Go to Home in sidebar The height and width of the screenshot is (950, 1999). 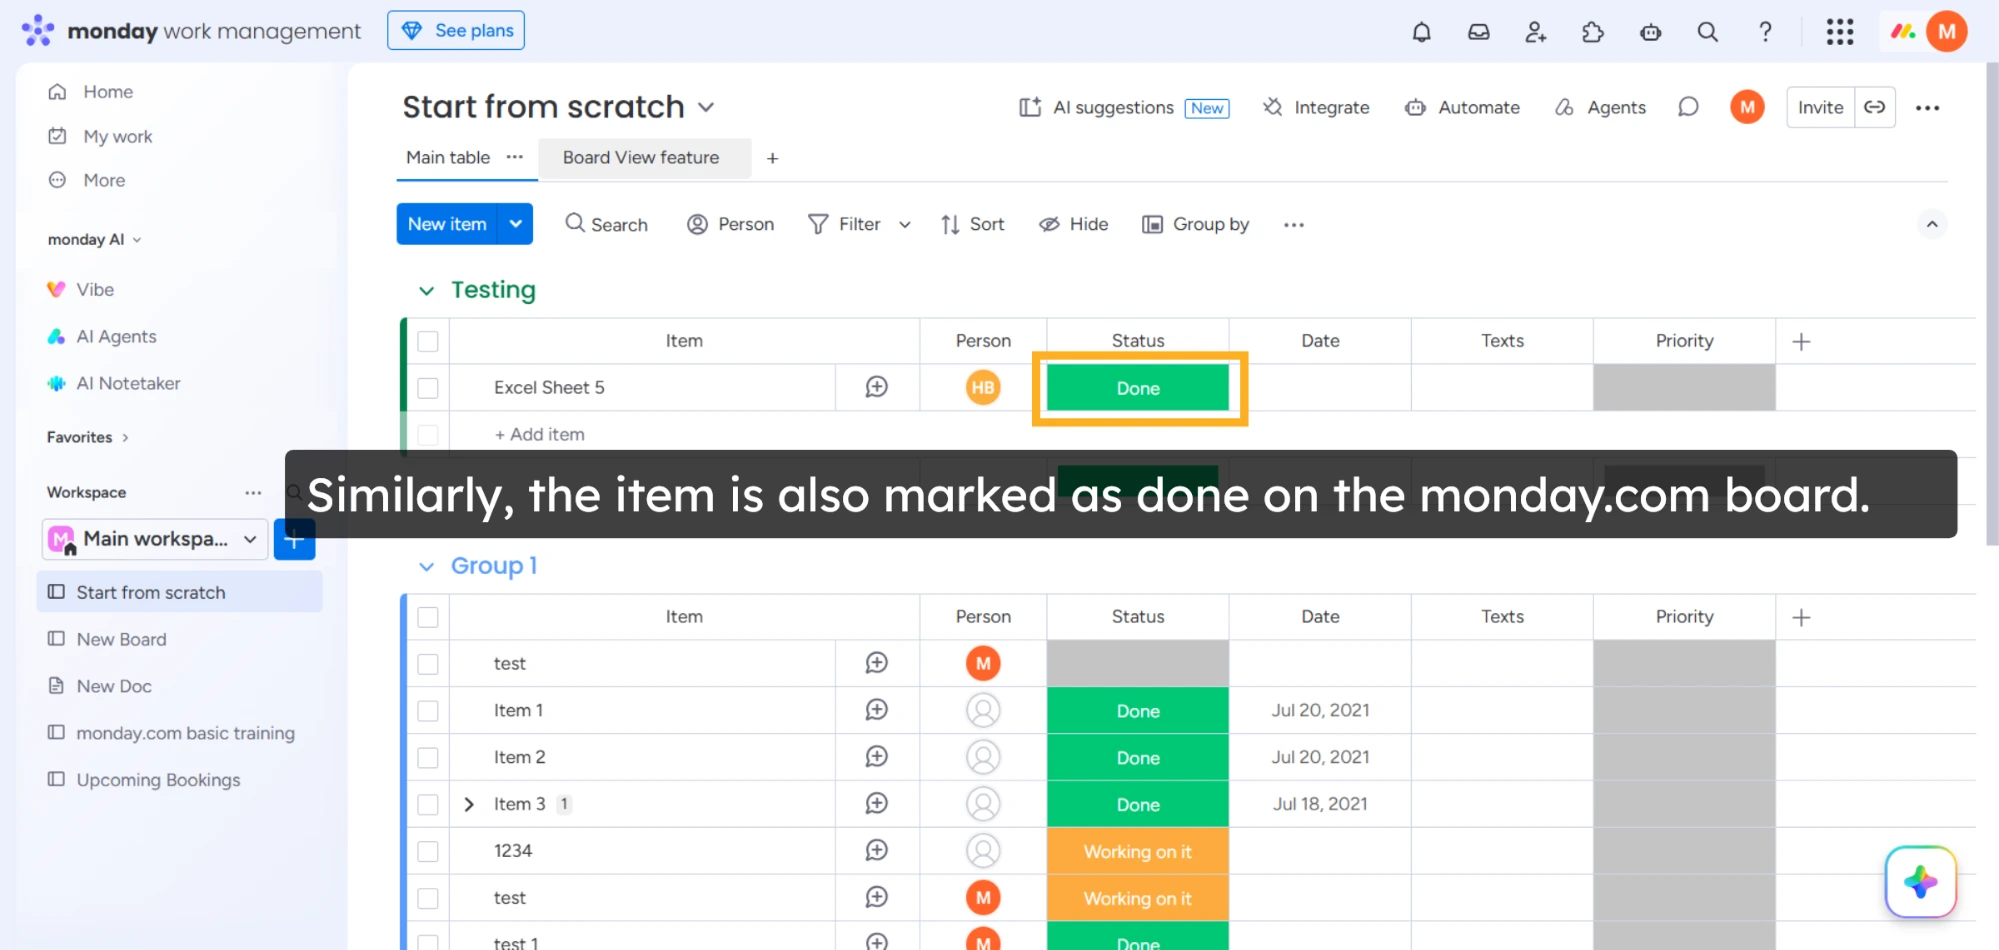[108, 92]
